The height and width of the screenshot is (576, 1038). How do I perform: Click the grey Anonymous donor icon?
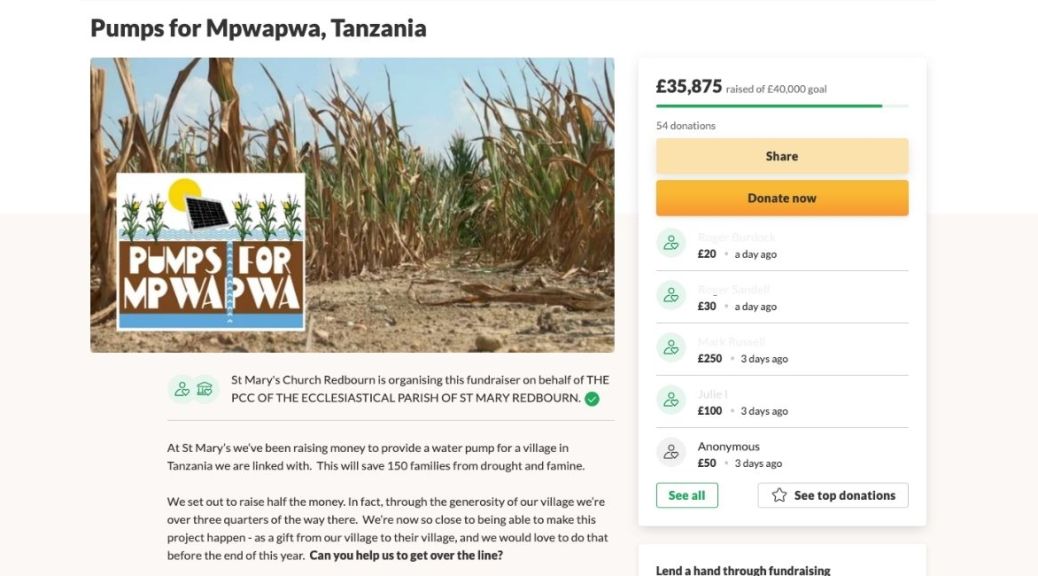(x=670, y=452)
